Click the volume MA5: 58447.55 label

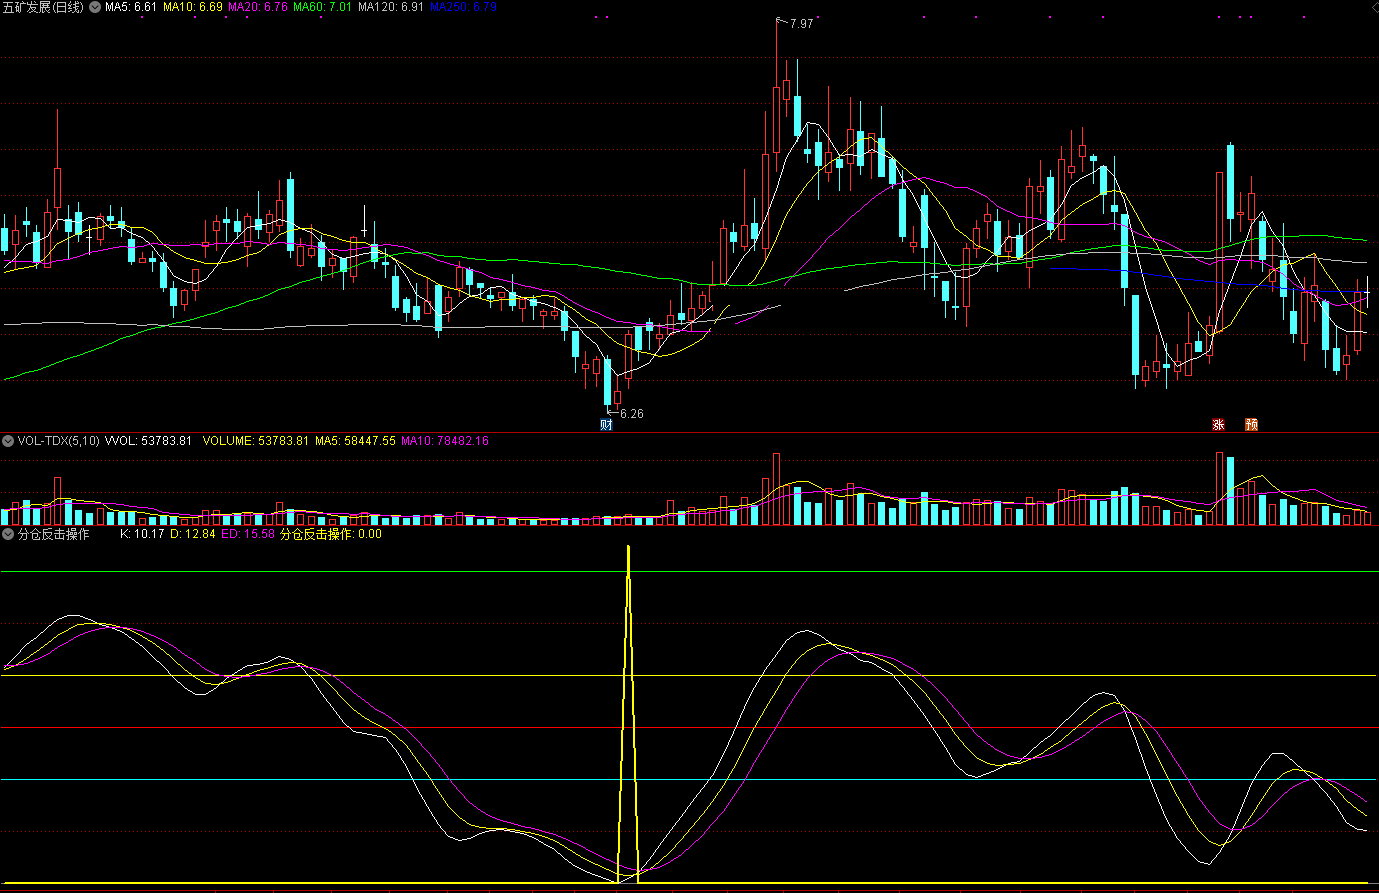coord(355,440)
